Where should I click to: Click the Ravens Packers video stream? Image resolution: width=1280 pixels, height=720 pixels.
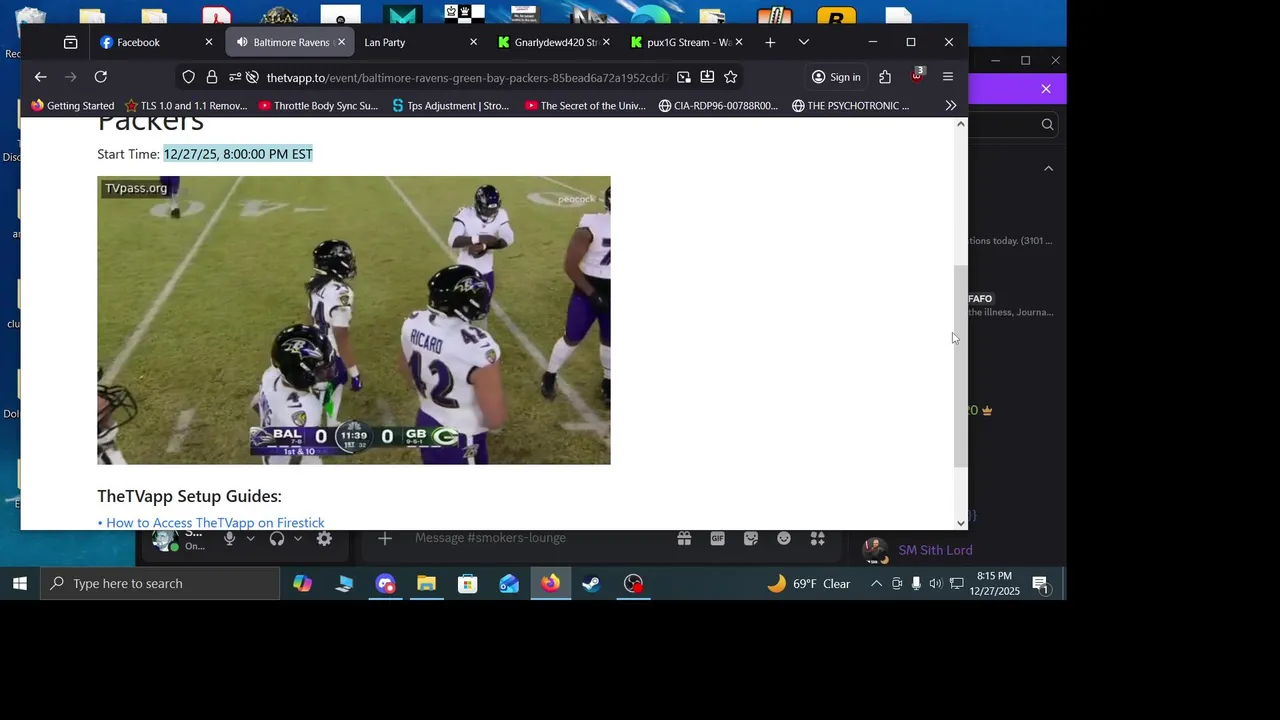click(x=354, y=320)
